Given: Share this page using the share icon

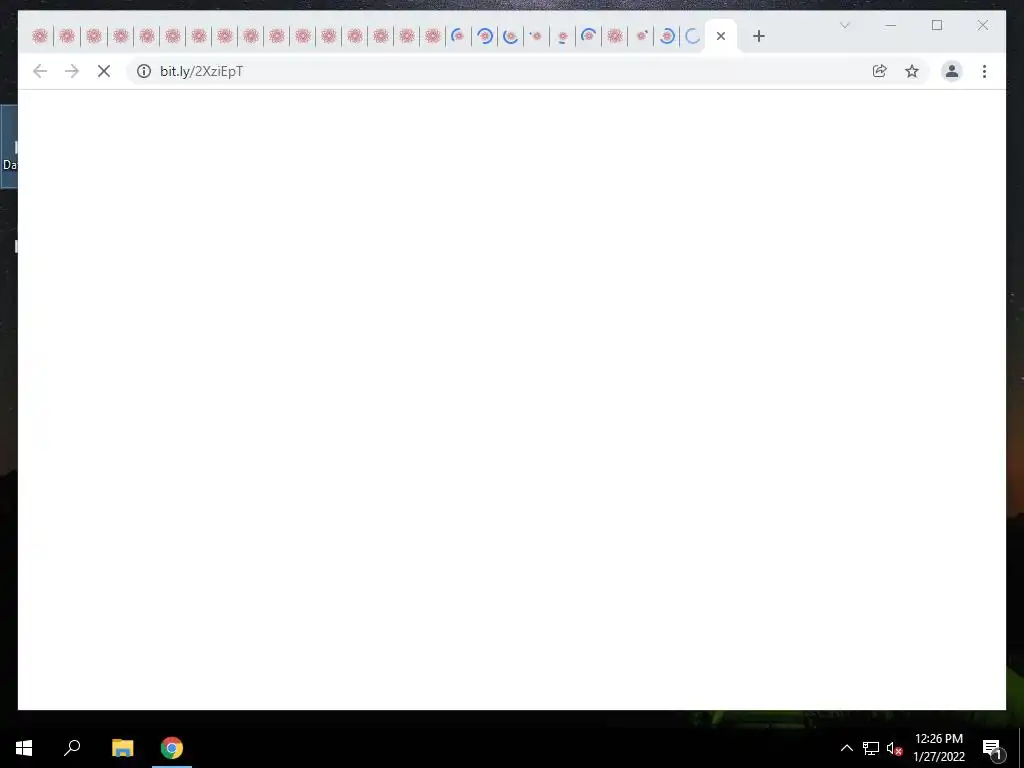Looking at the screenshot, I should [x=880, y=71].
